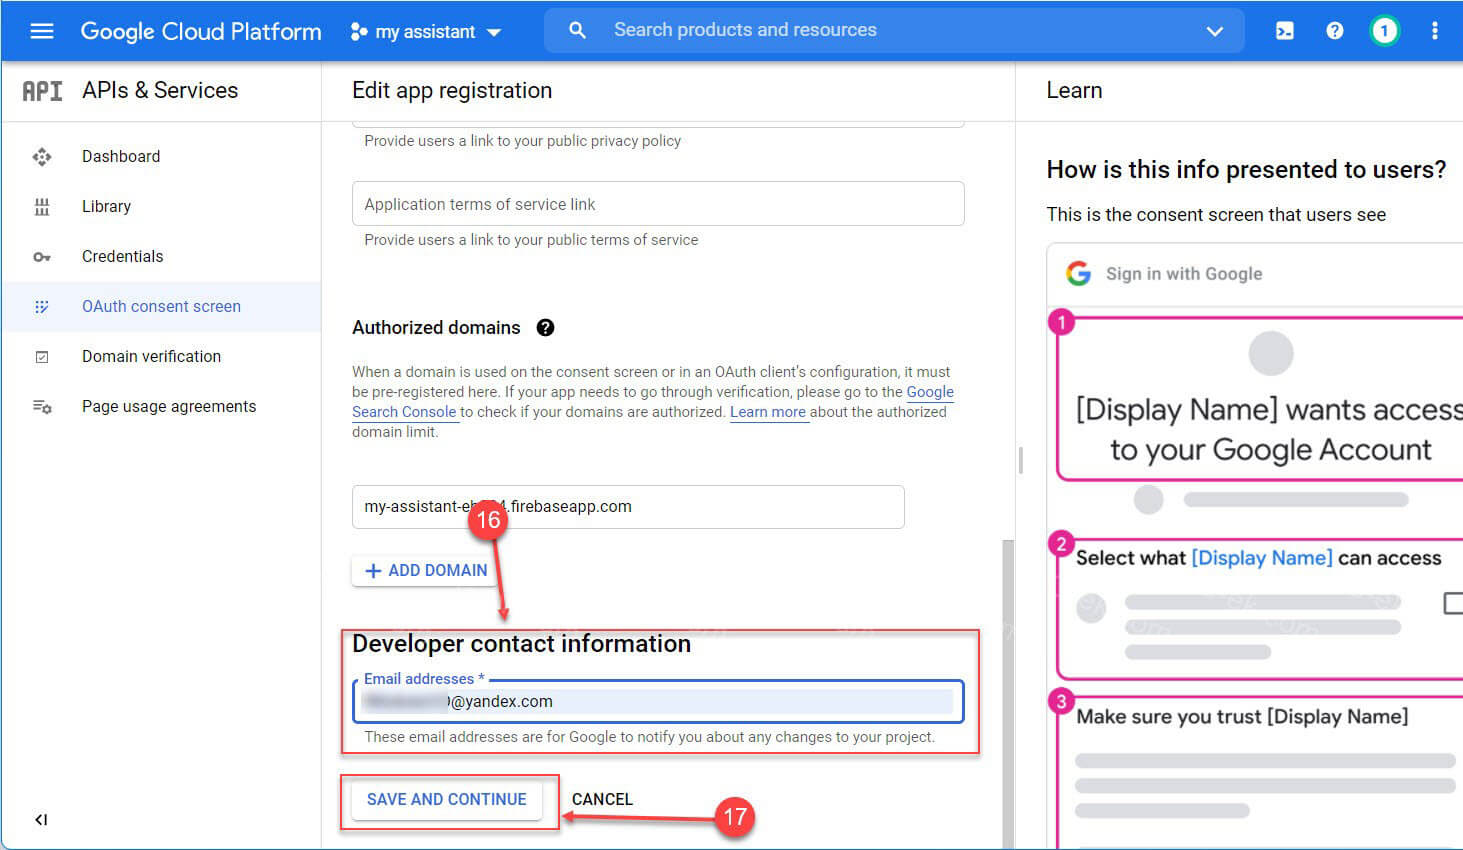1463x850 pixels.
Task: Select OAuth consent screen in sidebar
Action: click(160, 306)
